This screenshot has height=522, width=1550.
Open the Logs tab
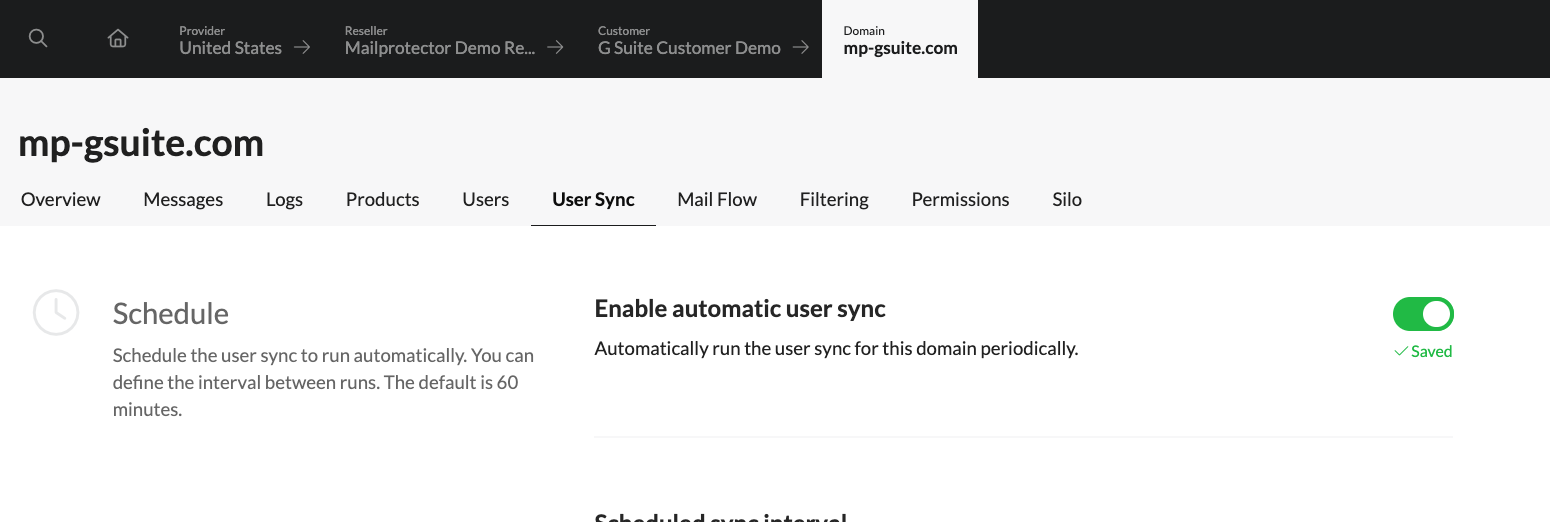[x=284, y=199]
